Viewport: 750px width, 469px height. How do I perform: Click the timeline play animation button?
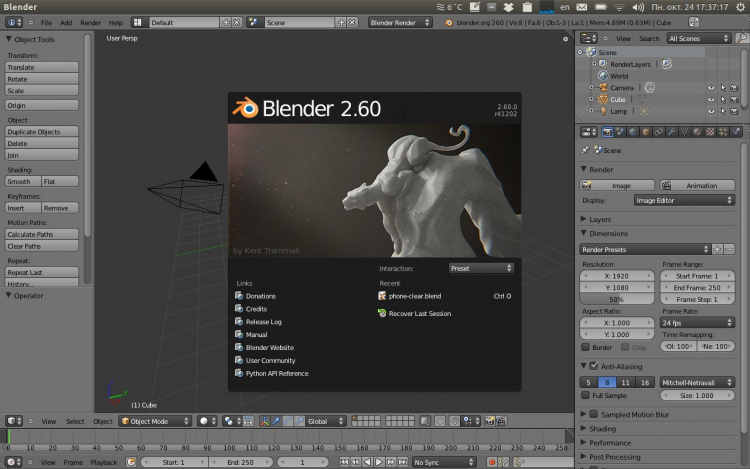pyautogui.click(x=379, y=462)
